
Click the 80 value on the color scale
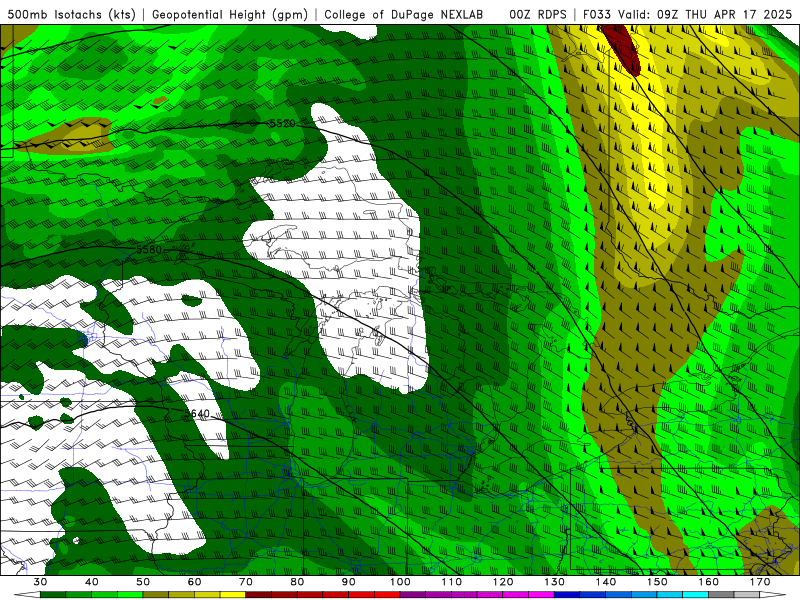pos(297,582)
